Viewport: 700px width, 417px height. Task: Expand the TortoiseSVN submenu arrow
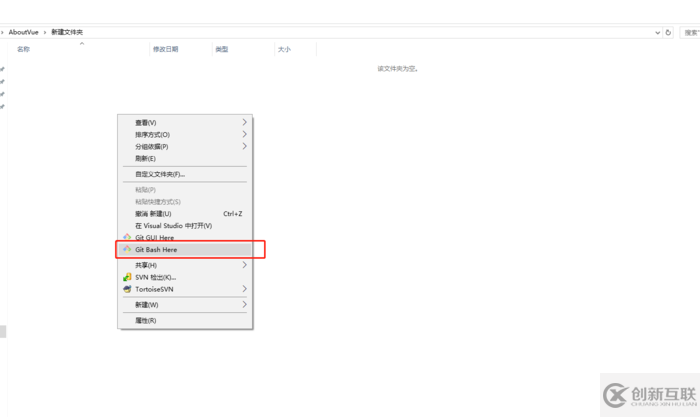(x=245, y=289)
